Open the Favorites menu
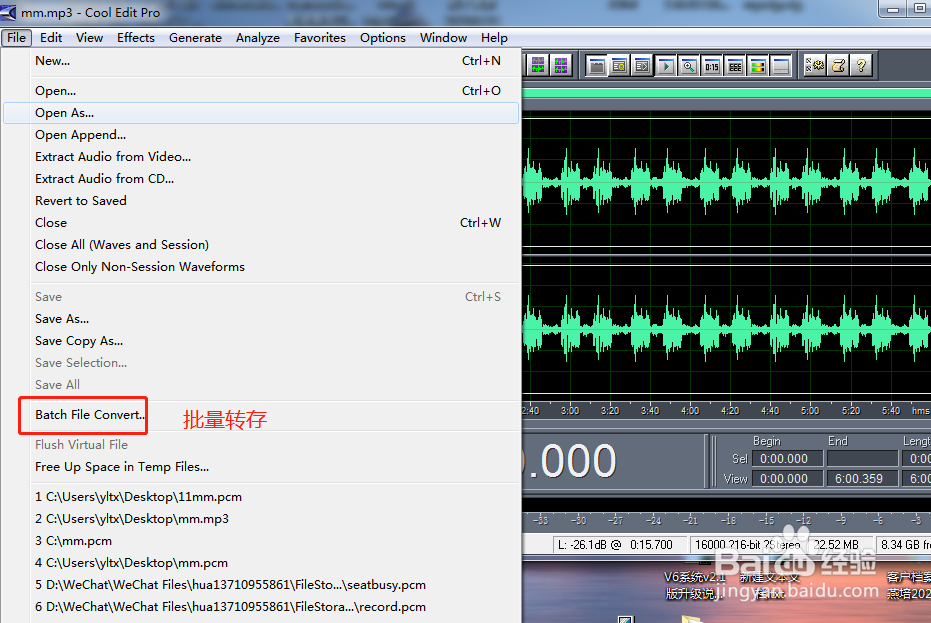Image resolution: width=931 pixels, height=623 pixels. click(320, 38)
